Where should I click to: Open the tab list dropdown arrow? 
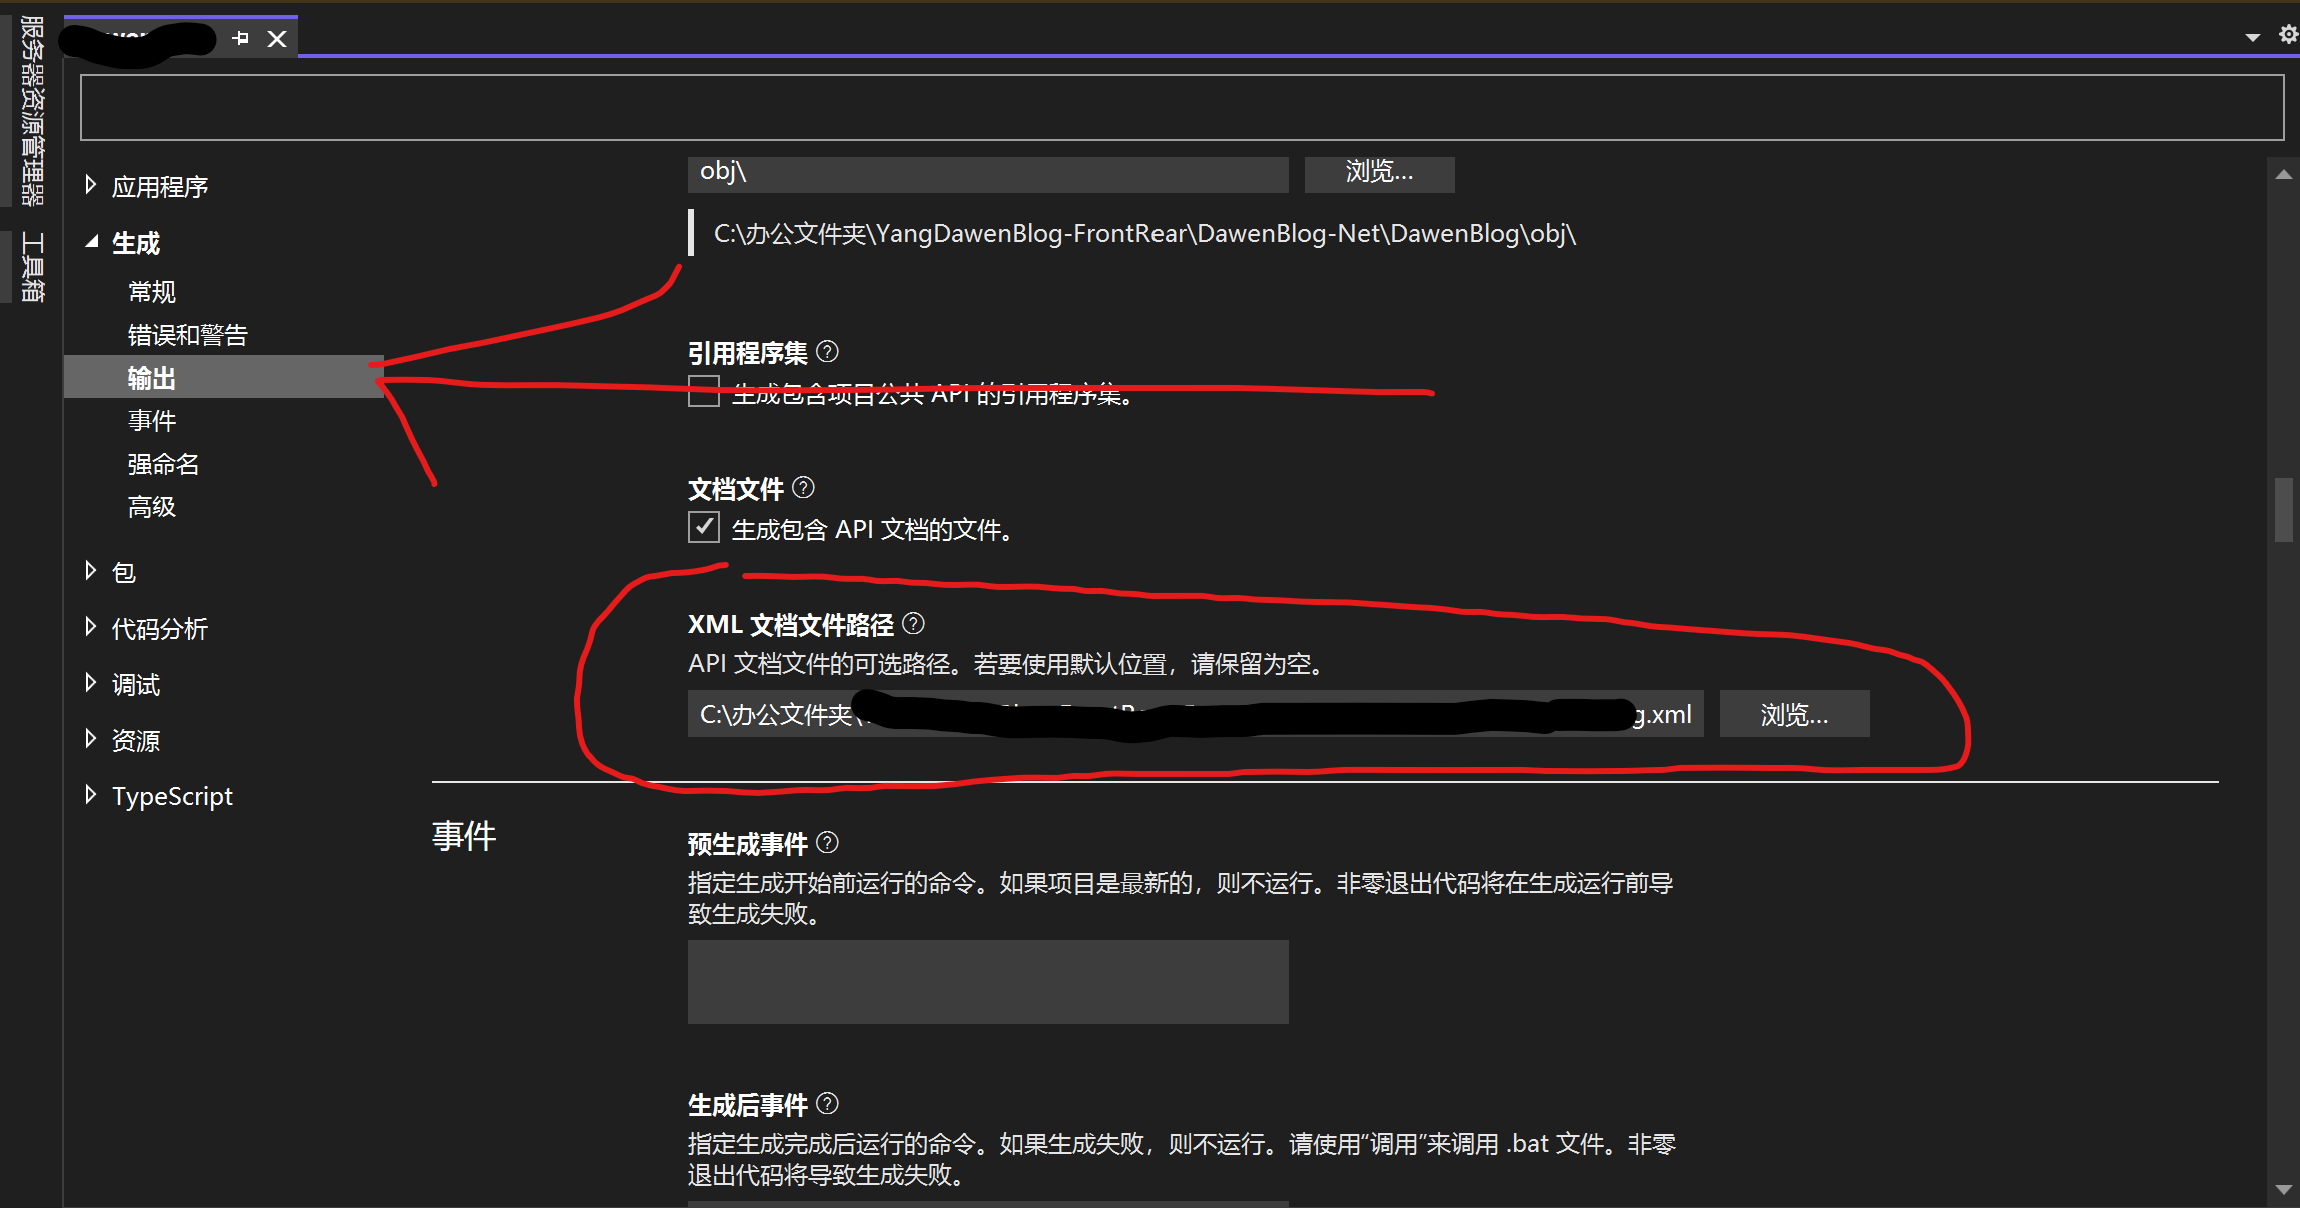coord(2253,38)
